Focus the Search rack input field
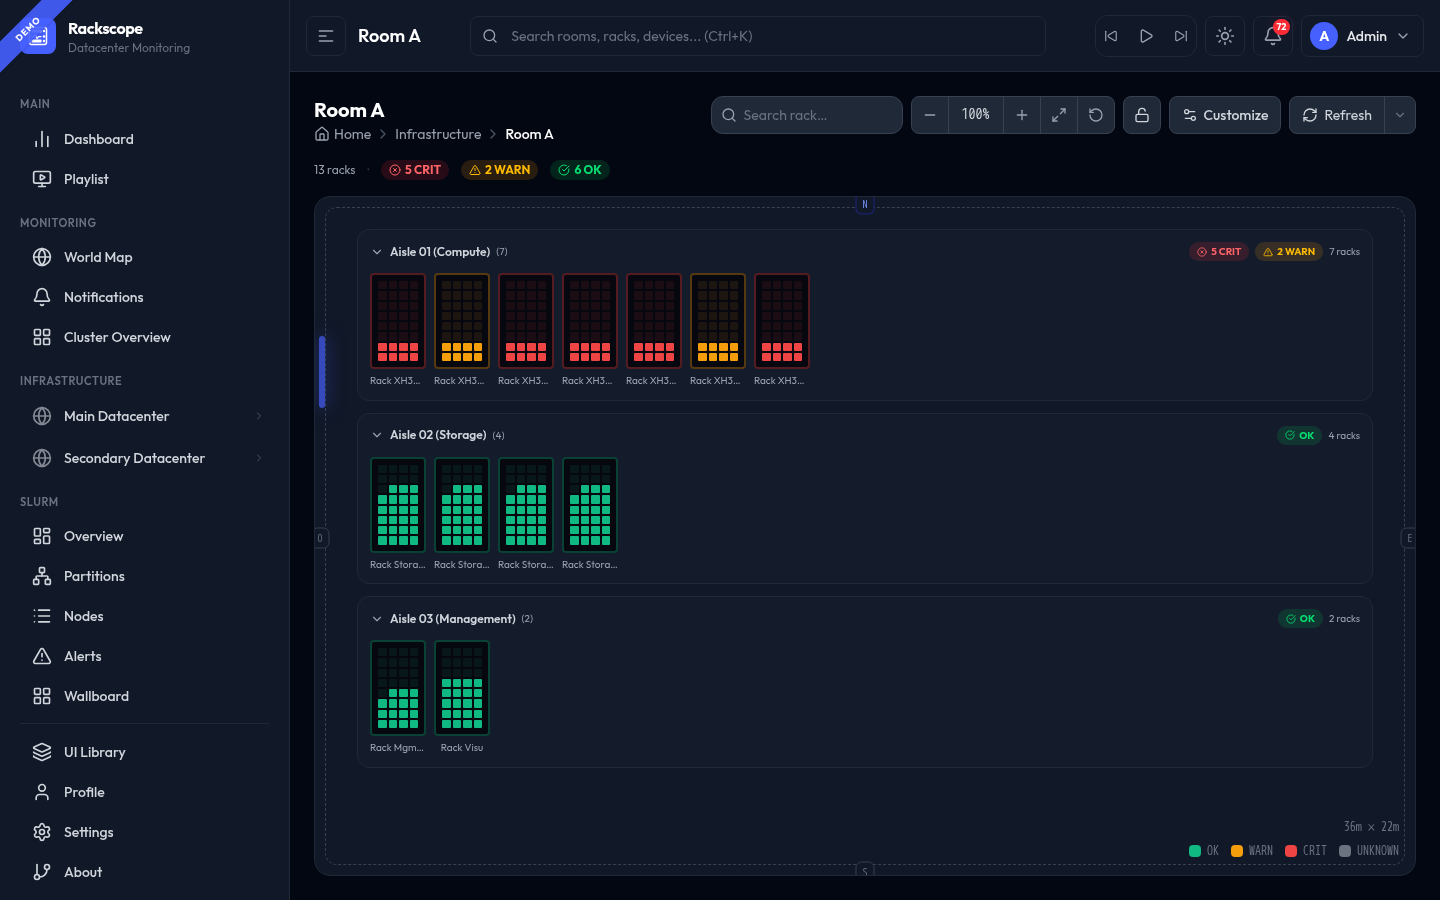This screenshot has height=900, width=1440. pyautogui.click(x=815, y=115)
